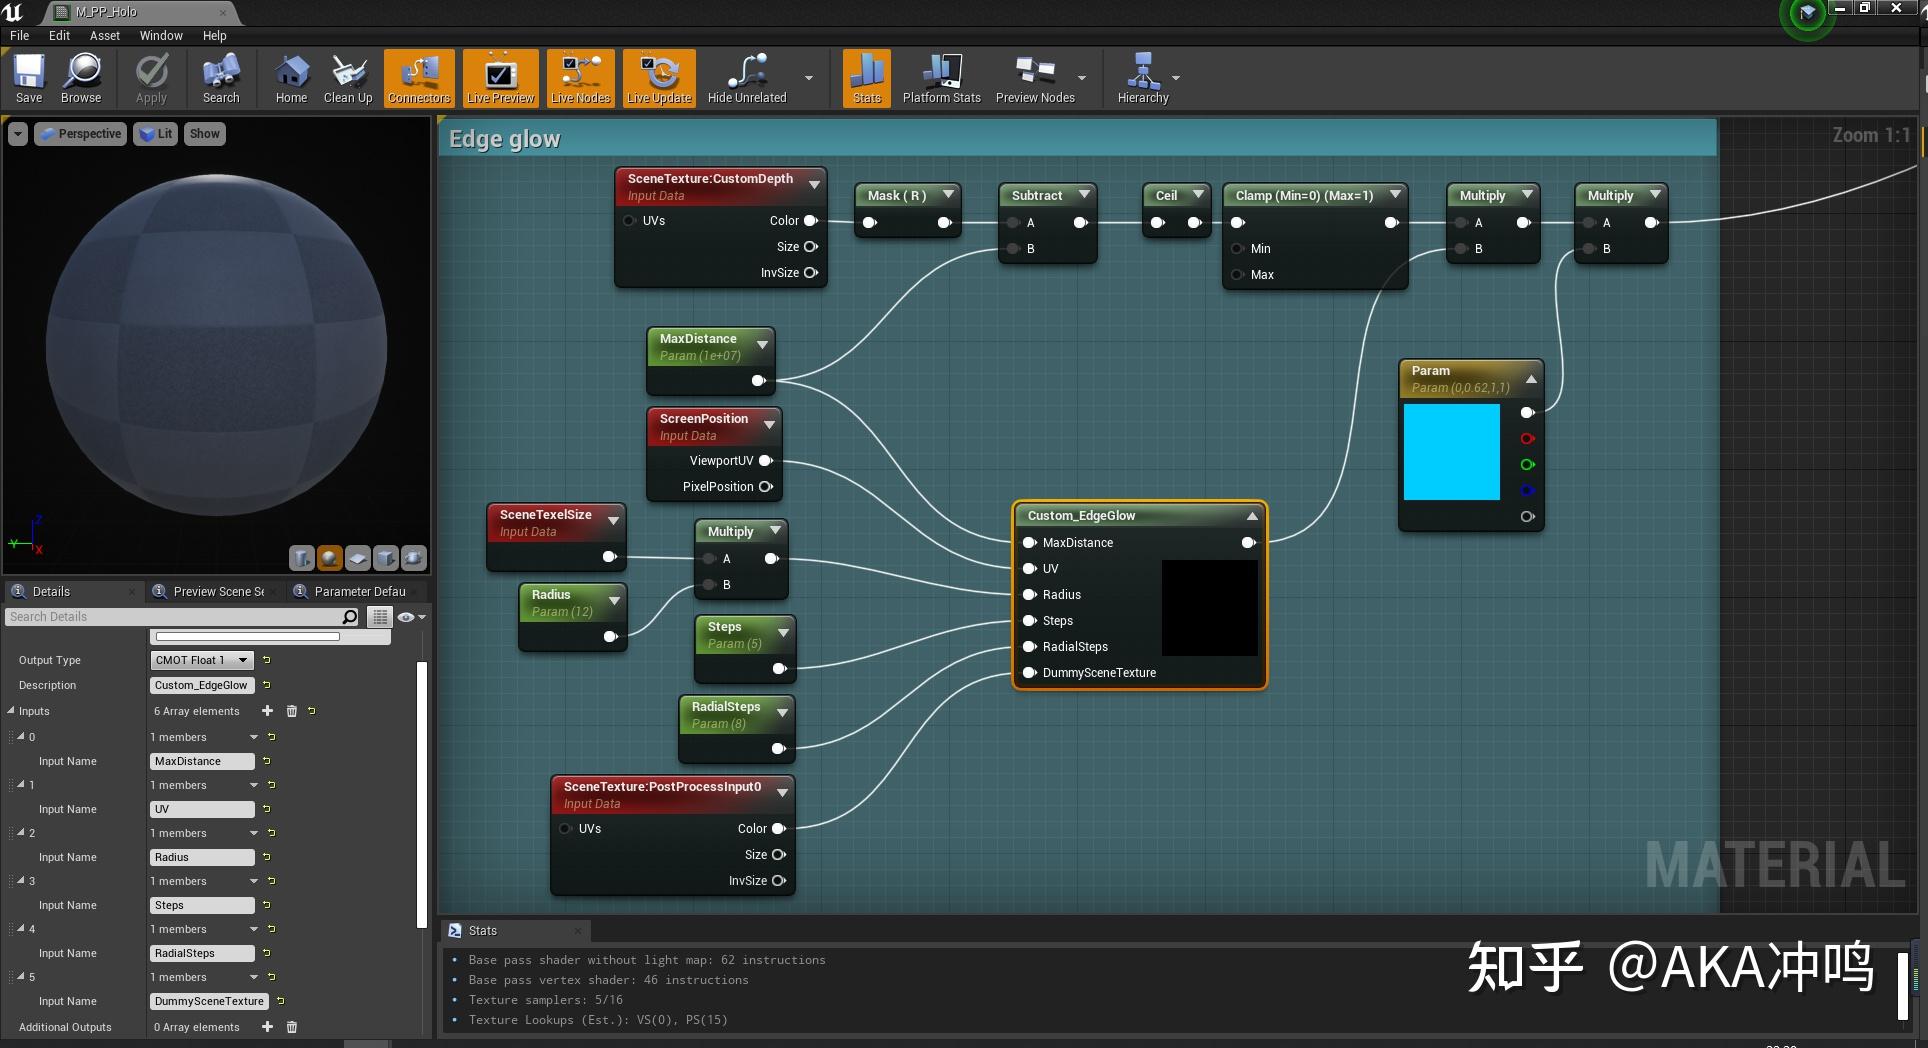This screenshot has height=1048, width=1928.
Task: Collapse the Inputs array section
Action: 12,711
